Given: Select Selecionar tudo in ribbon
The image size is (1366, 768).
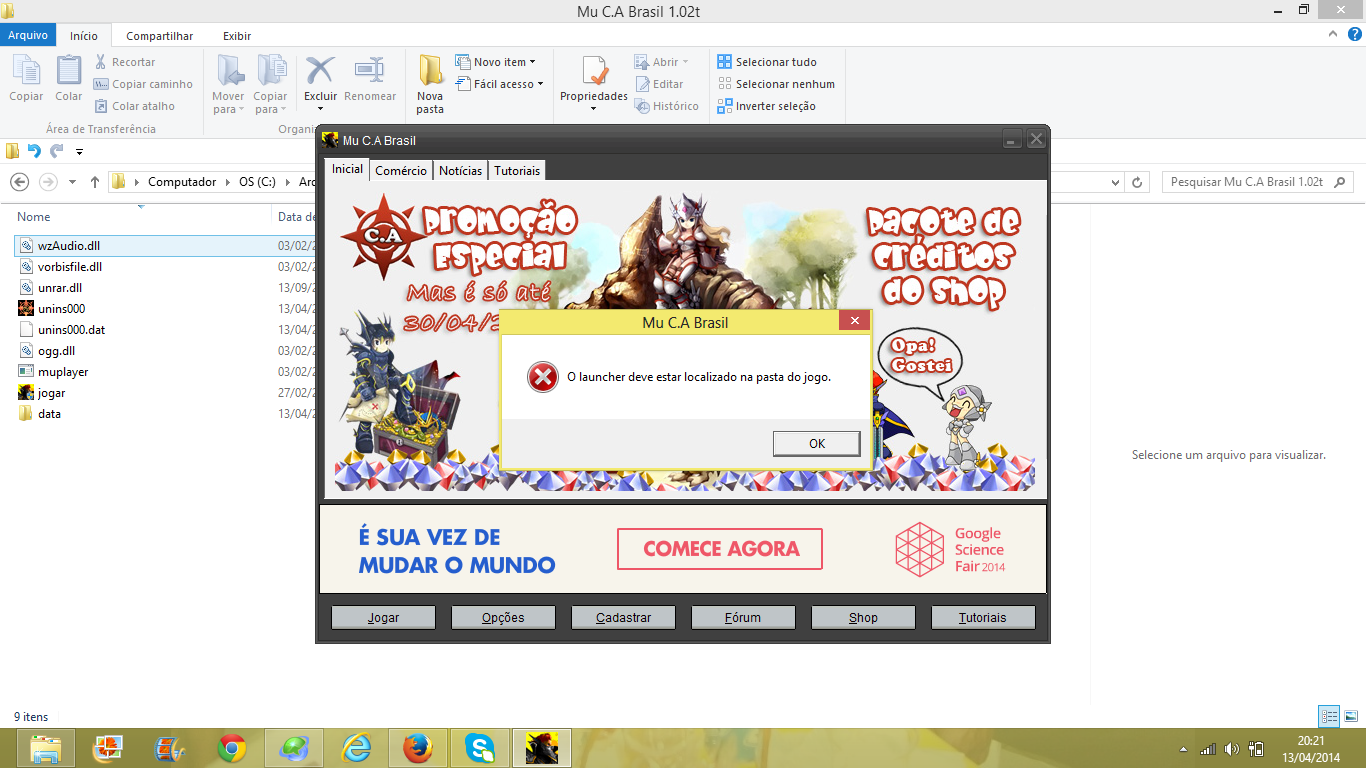Looking at the screenshot, I should 767,62.
